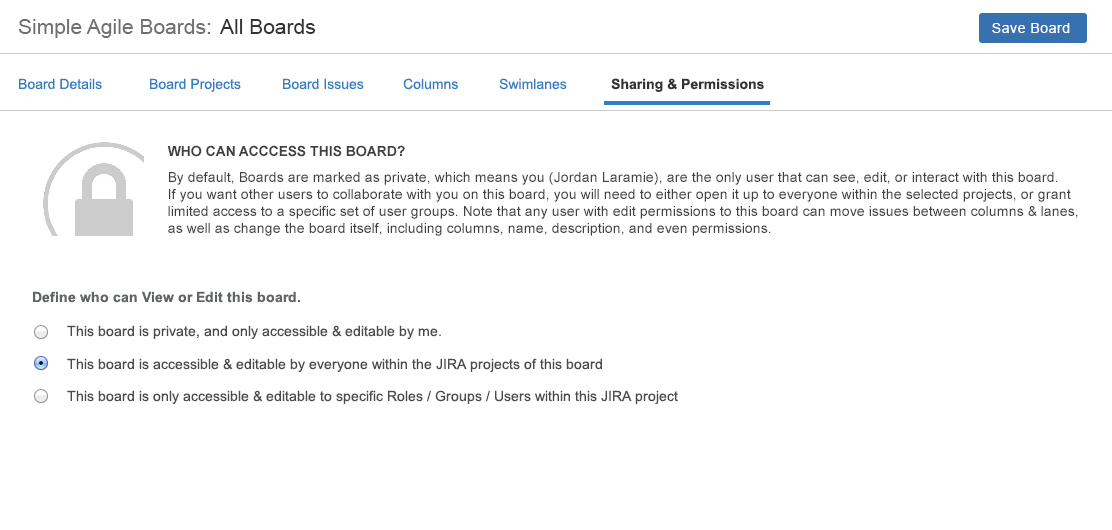The image size is (1112, 530).
Task: Click the Simple Agile Boards heading
Action: pos(114,28)
